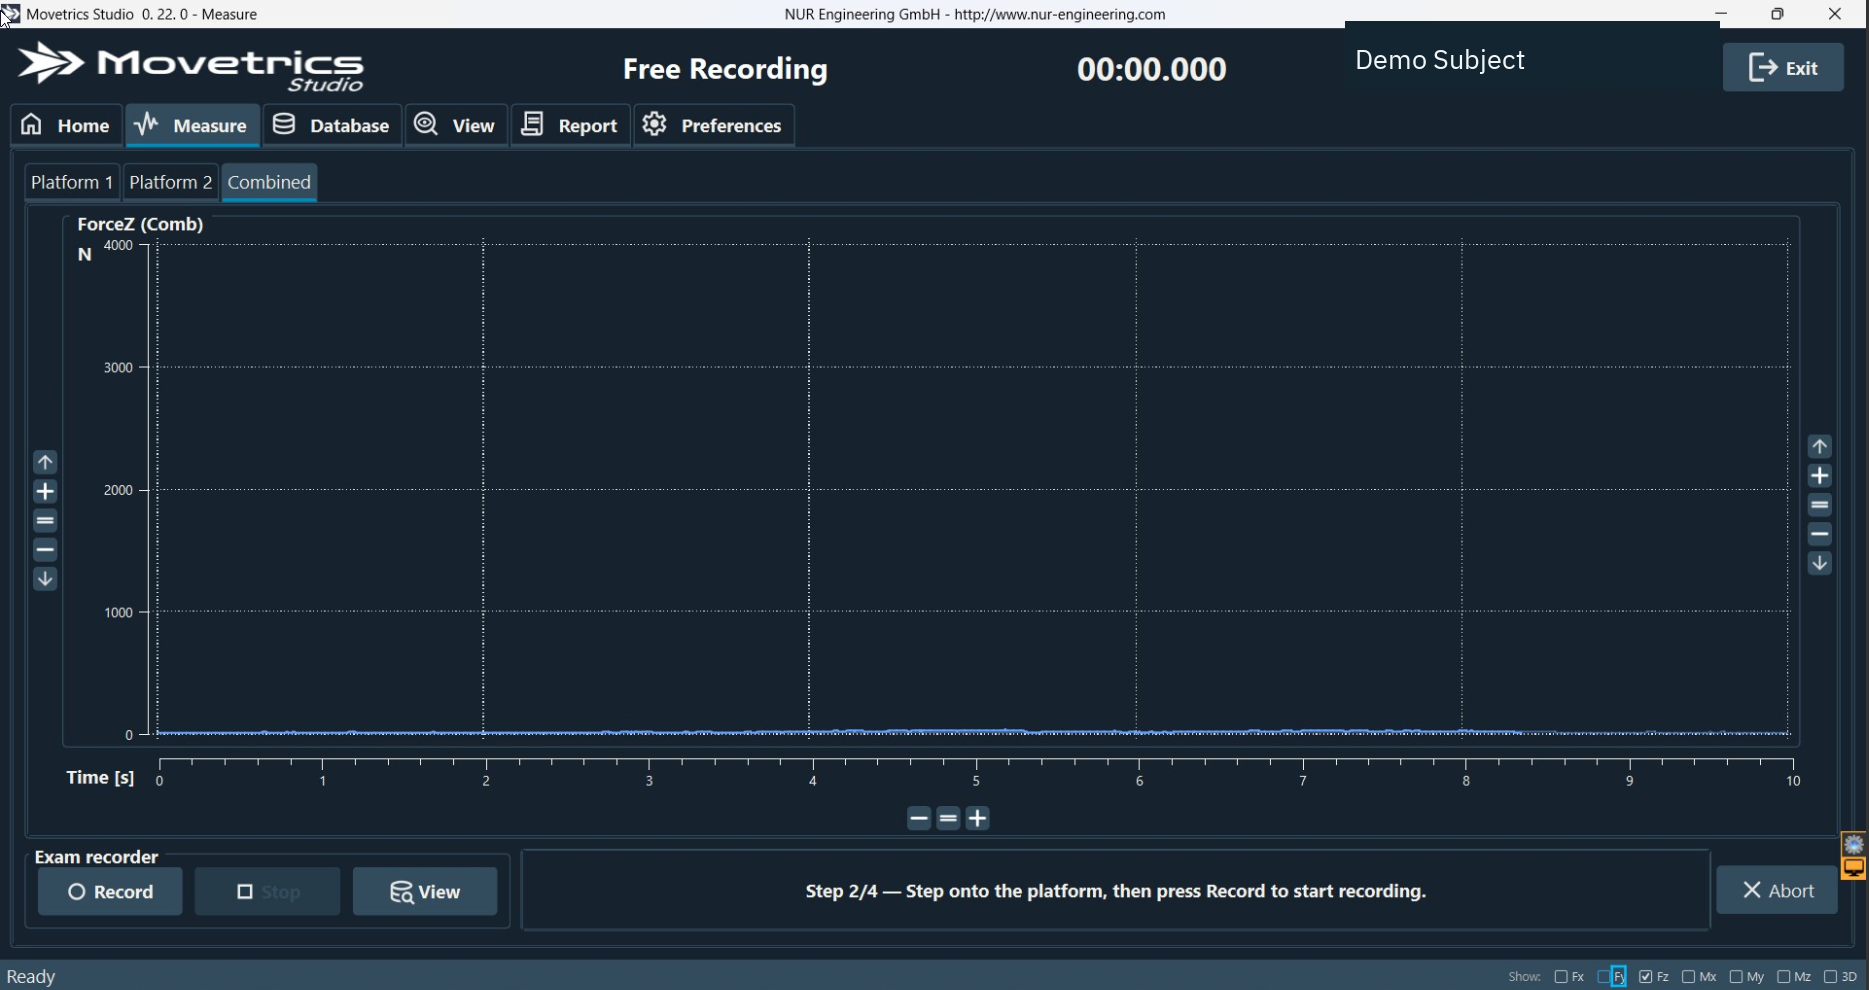1869x990 pixels.
Task: Click the Time [s] axis label
Action: (100, 777)
